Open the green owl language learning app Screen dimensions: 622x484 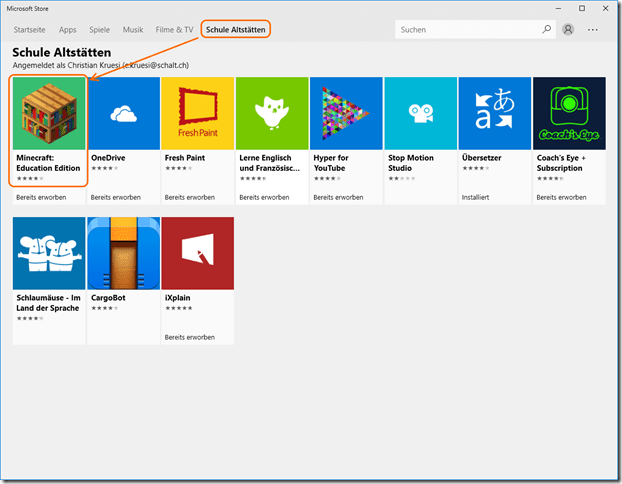point(272,114)
